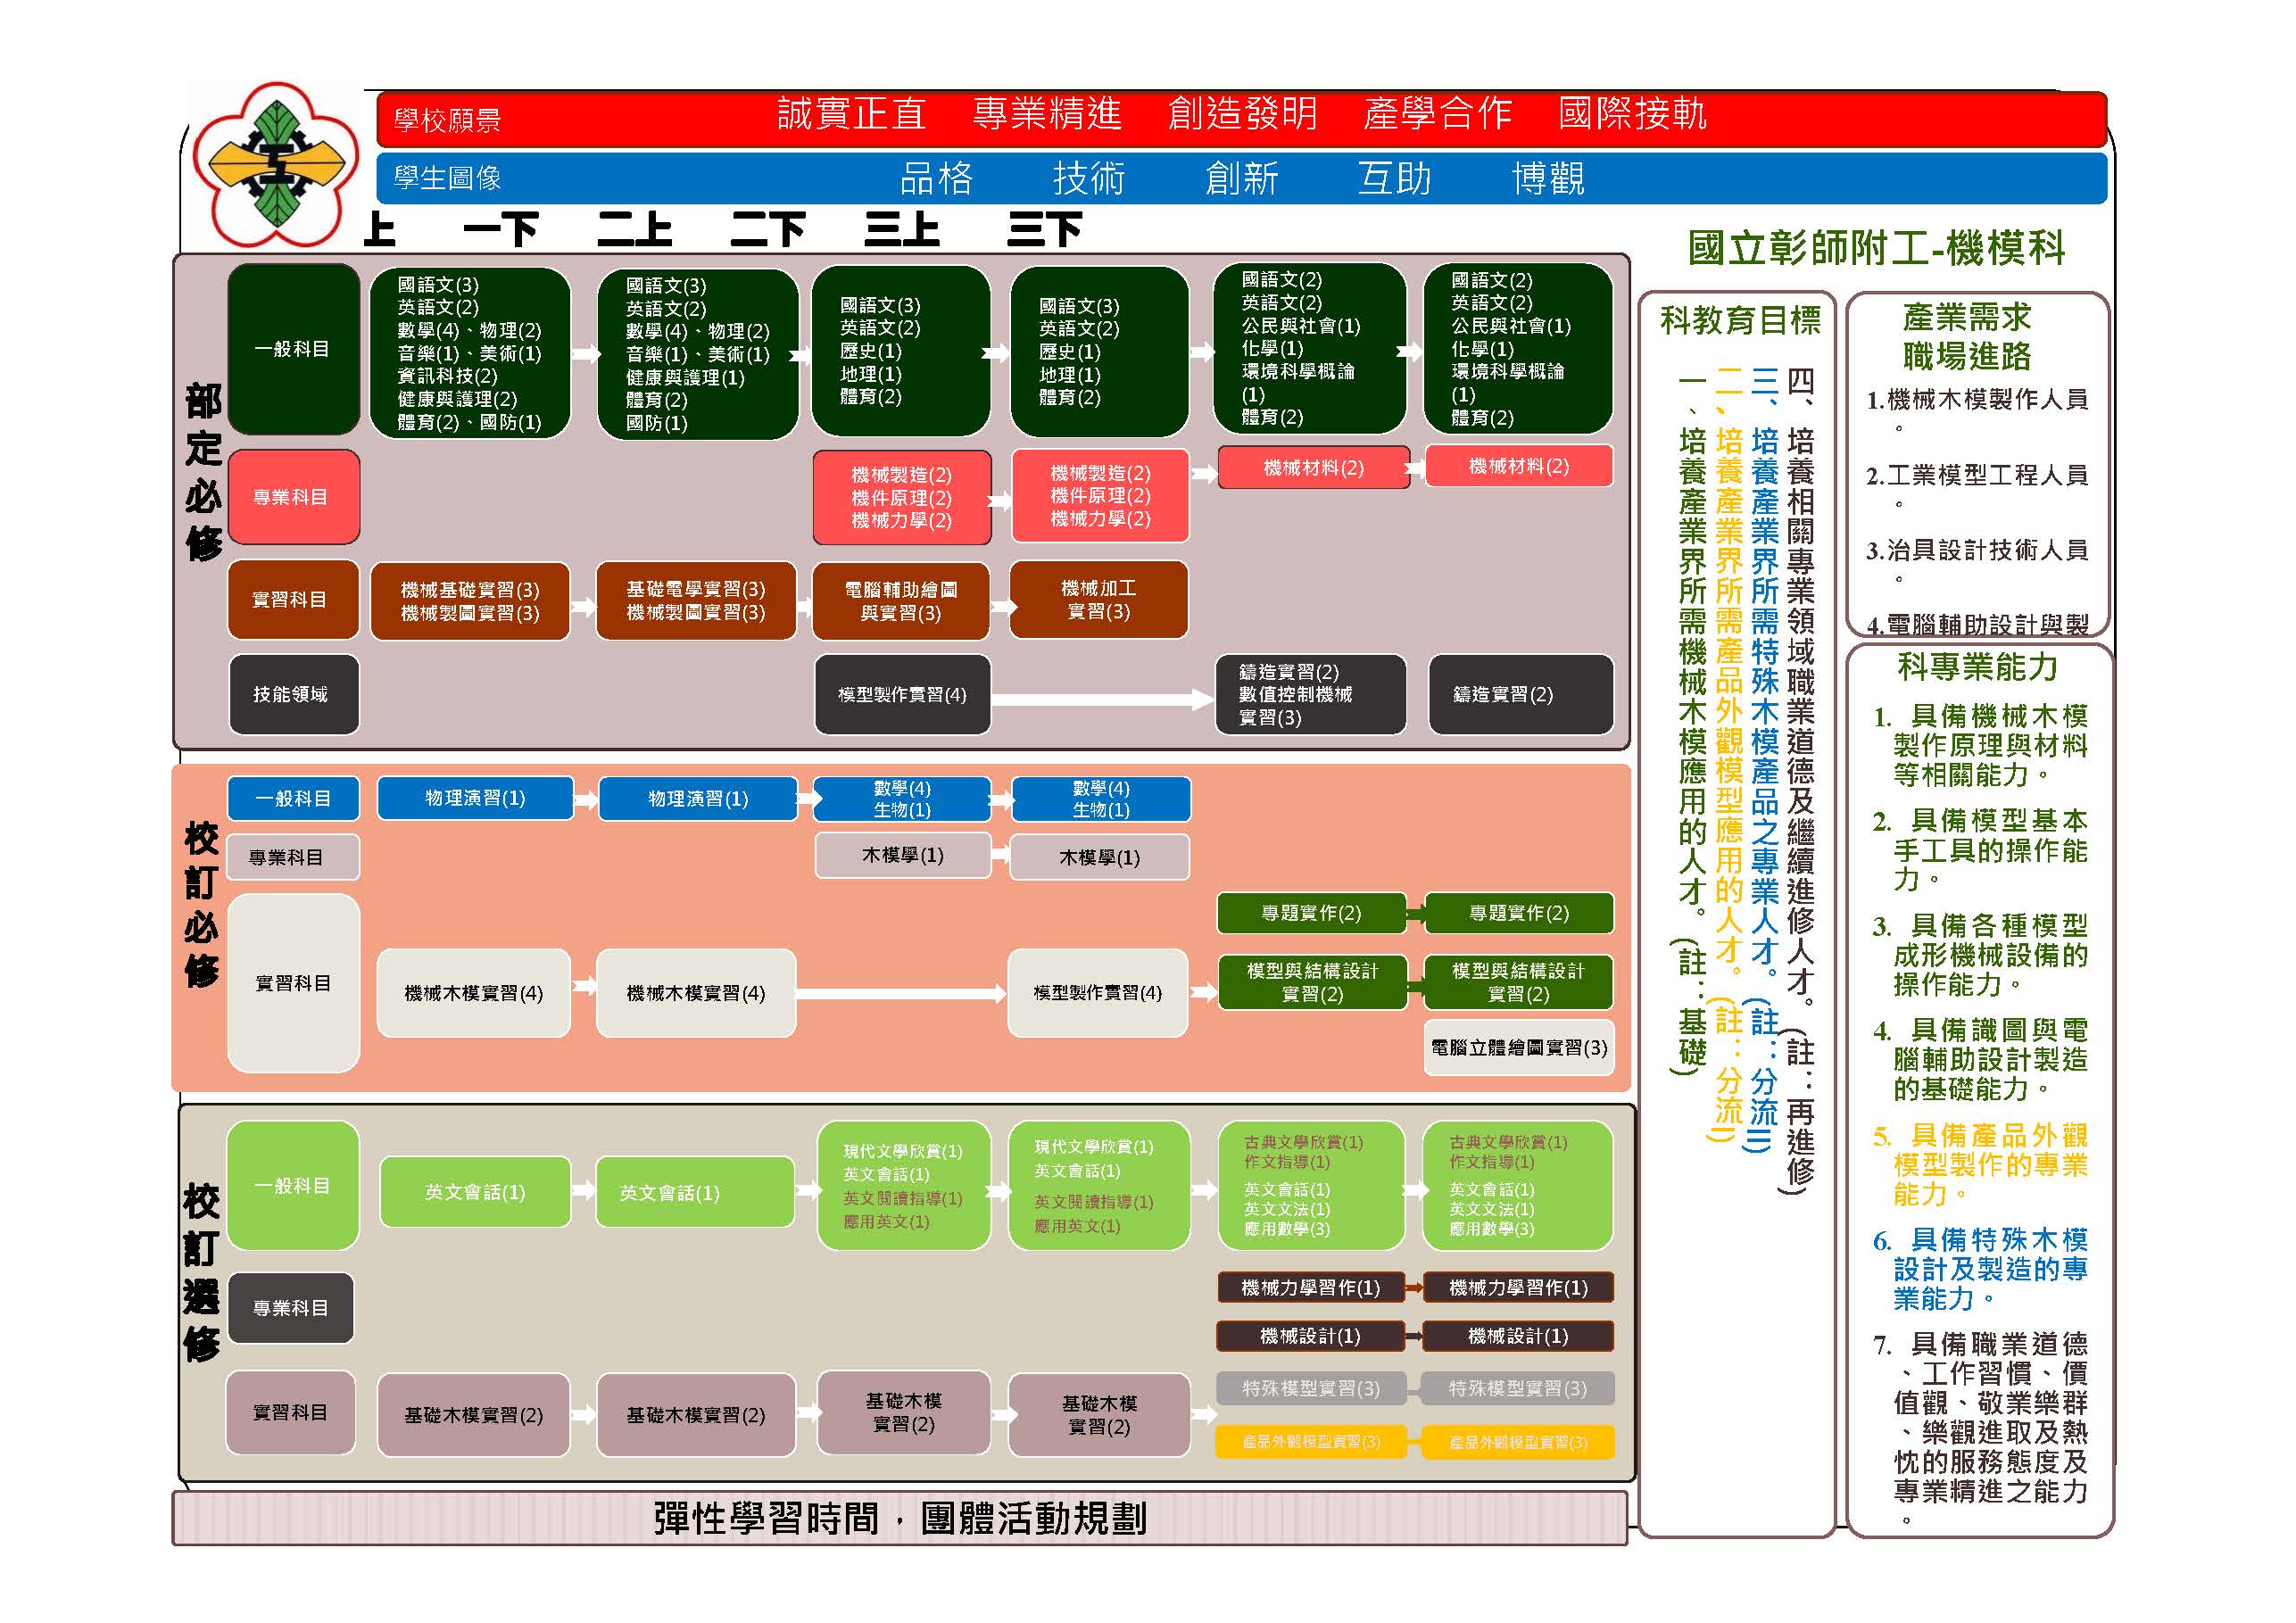Click the 基礎電學實習(3) box
The height and width of the screenshot is (1623, 2296).
click(x=696, y=601)
